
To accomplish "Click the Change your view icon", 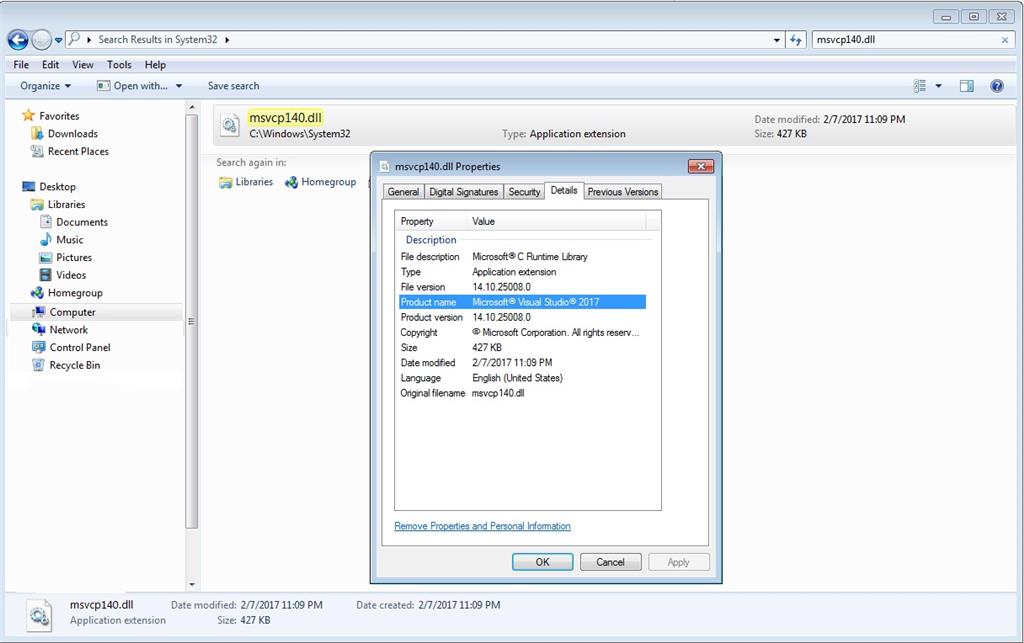I will [x=920, y=86].
